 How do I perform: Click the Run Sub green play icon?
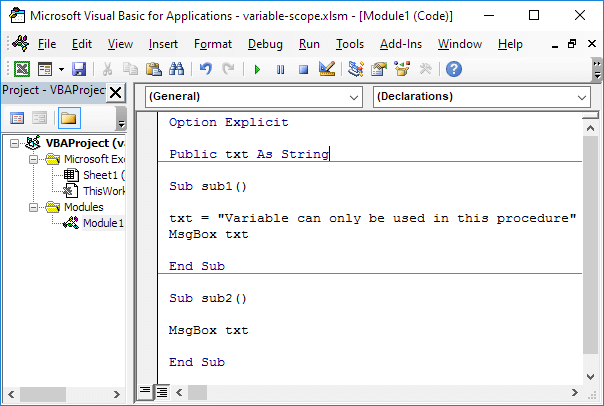point(257,69)
